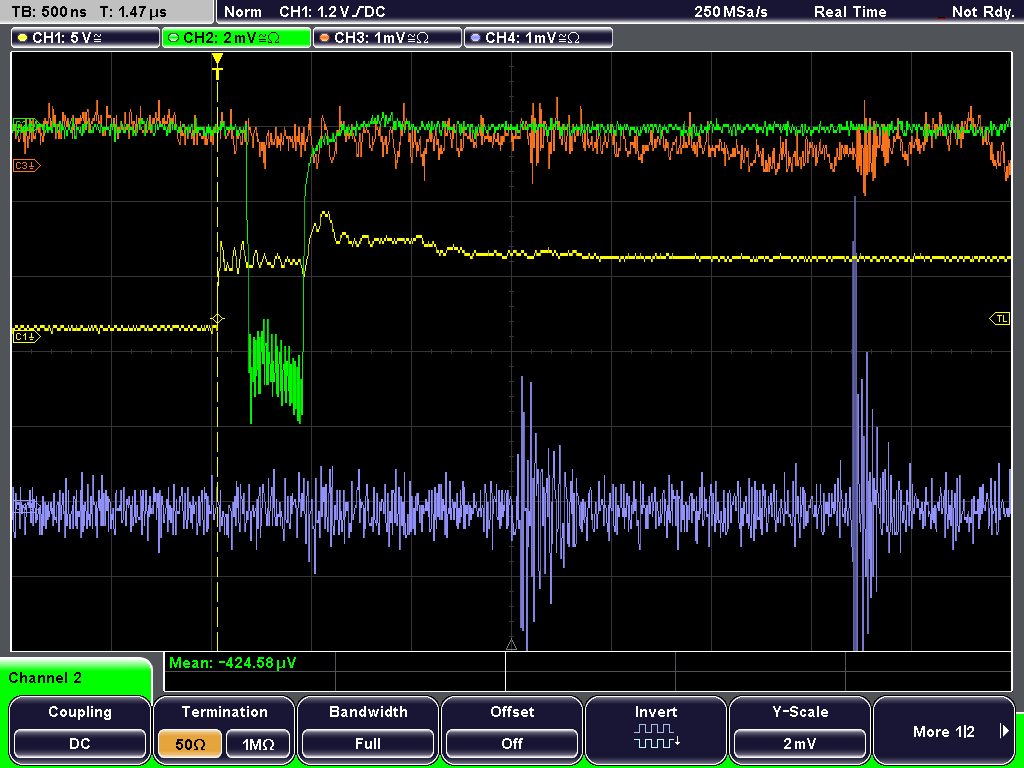The width and height of the screenshot is (1024, 768).
Task: Click the Mean: -424.58 µV measurement
Action: pos(232,663)
